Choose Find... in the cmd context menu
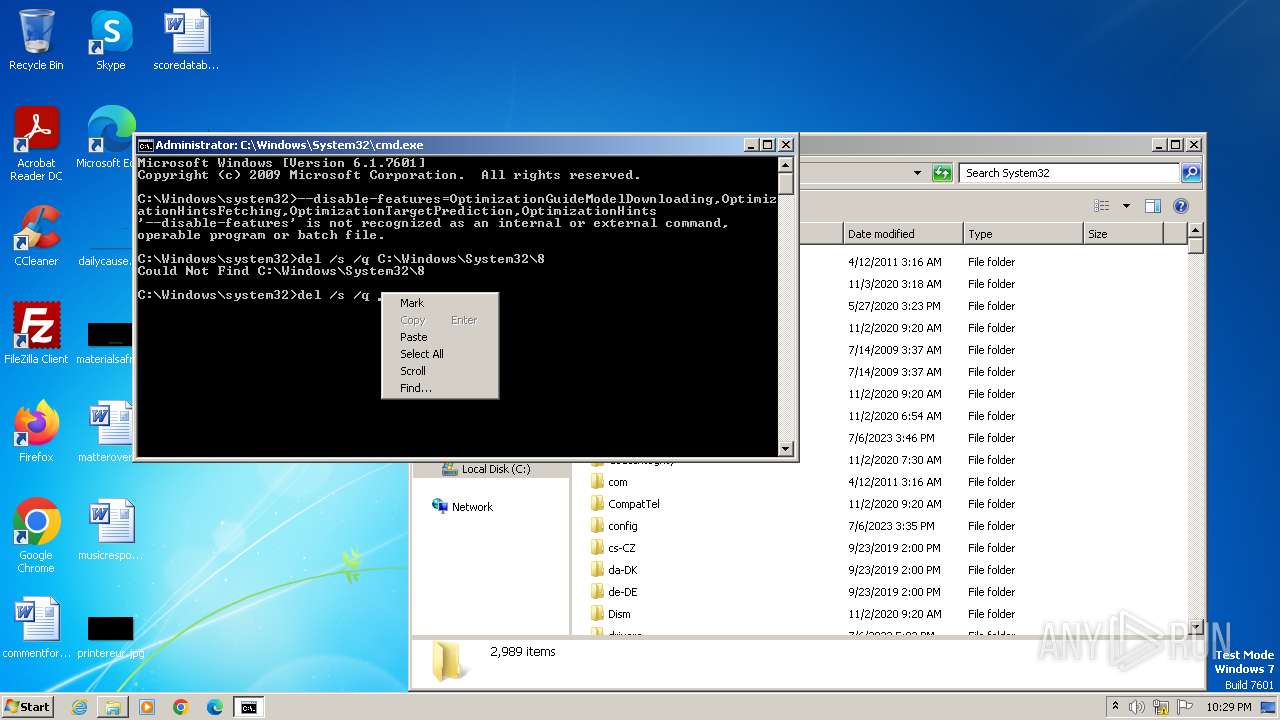 point(440,388)
